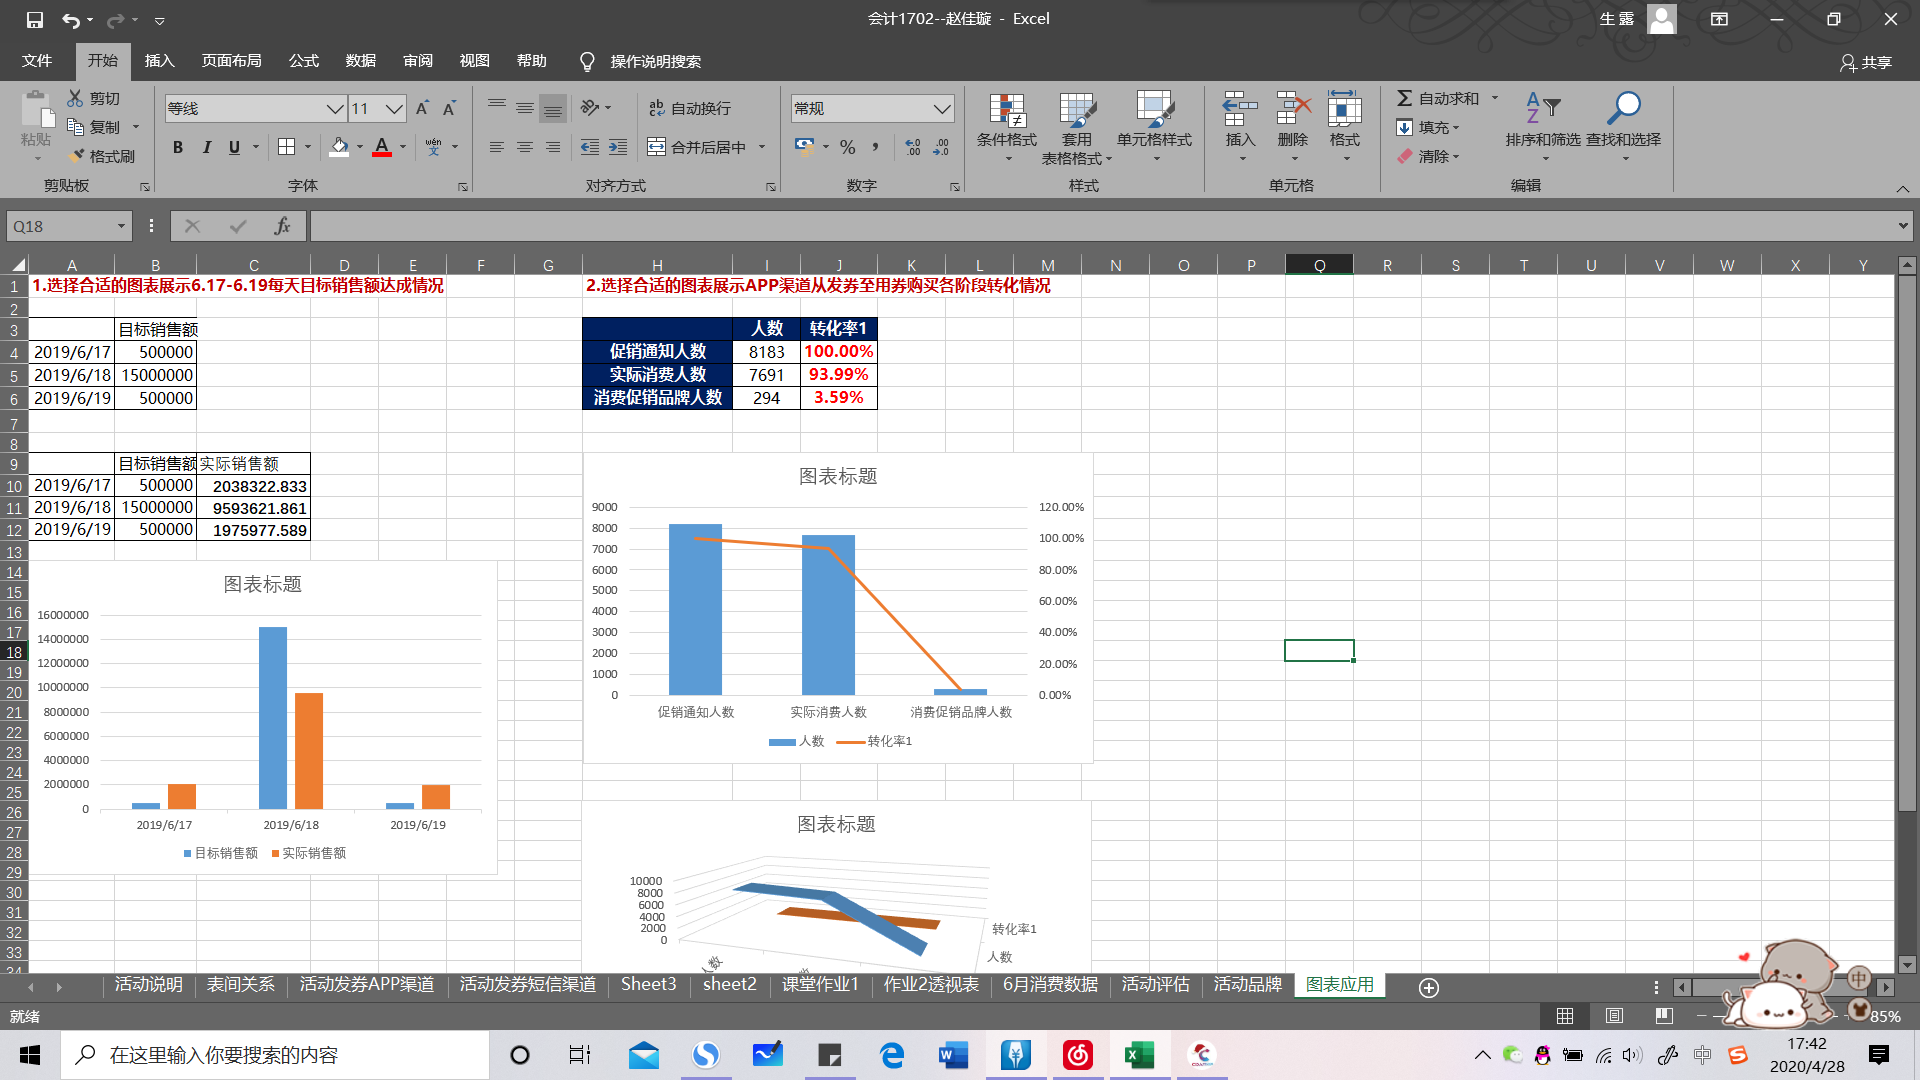Click the Format Painter brush icon

77,156
